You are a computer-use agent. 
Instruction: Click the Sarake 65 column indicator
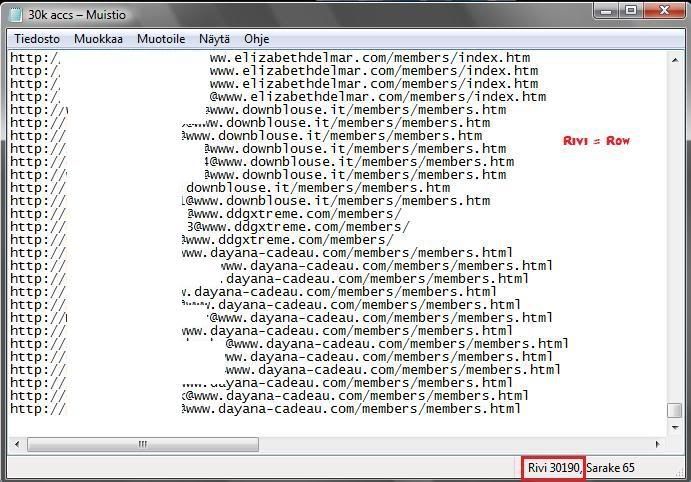coord(610,467)
